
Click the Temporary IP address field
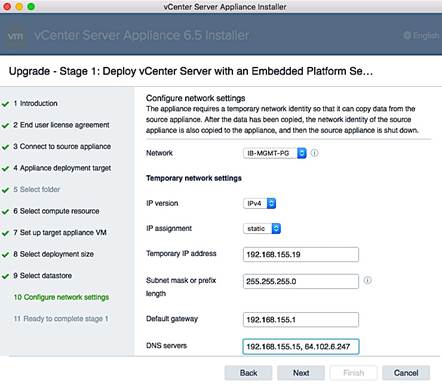tap(301, 255)
